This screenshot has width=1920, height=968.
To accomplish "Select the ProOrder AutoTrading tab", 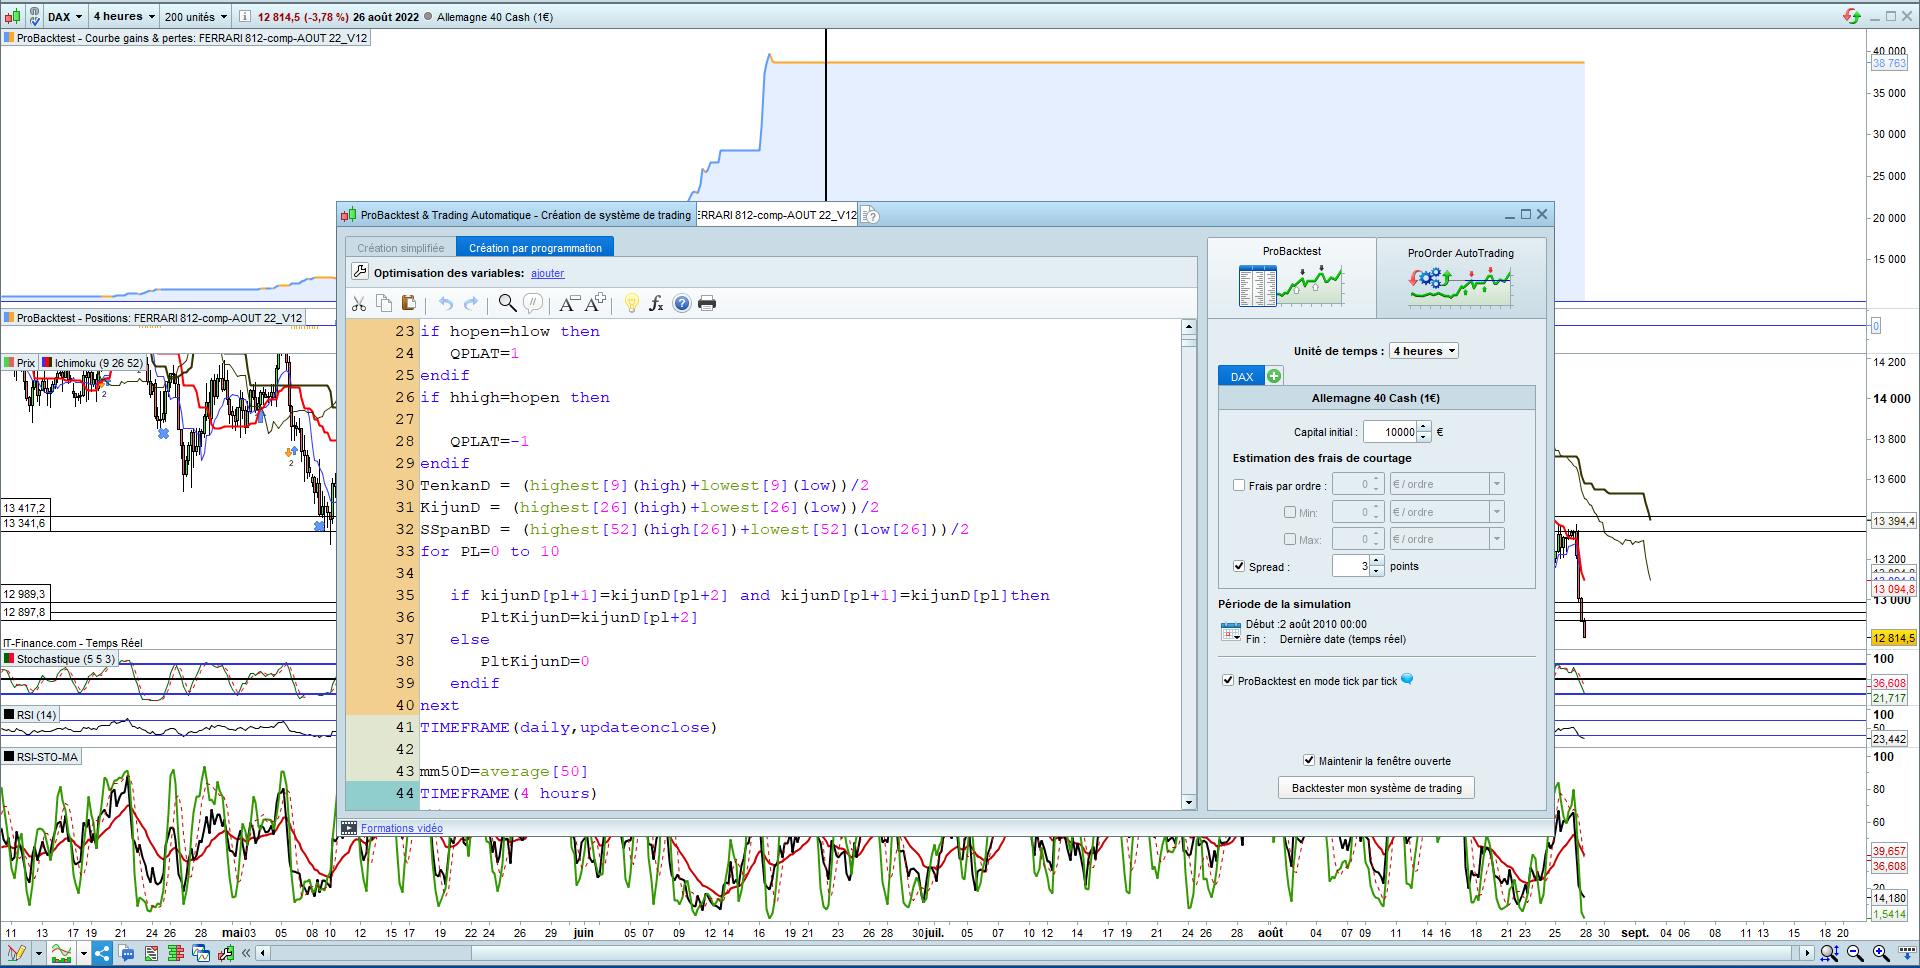I will click(1460, 278).
